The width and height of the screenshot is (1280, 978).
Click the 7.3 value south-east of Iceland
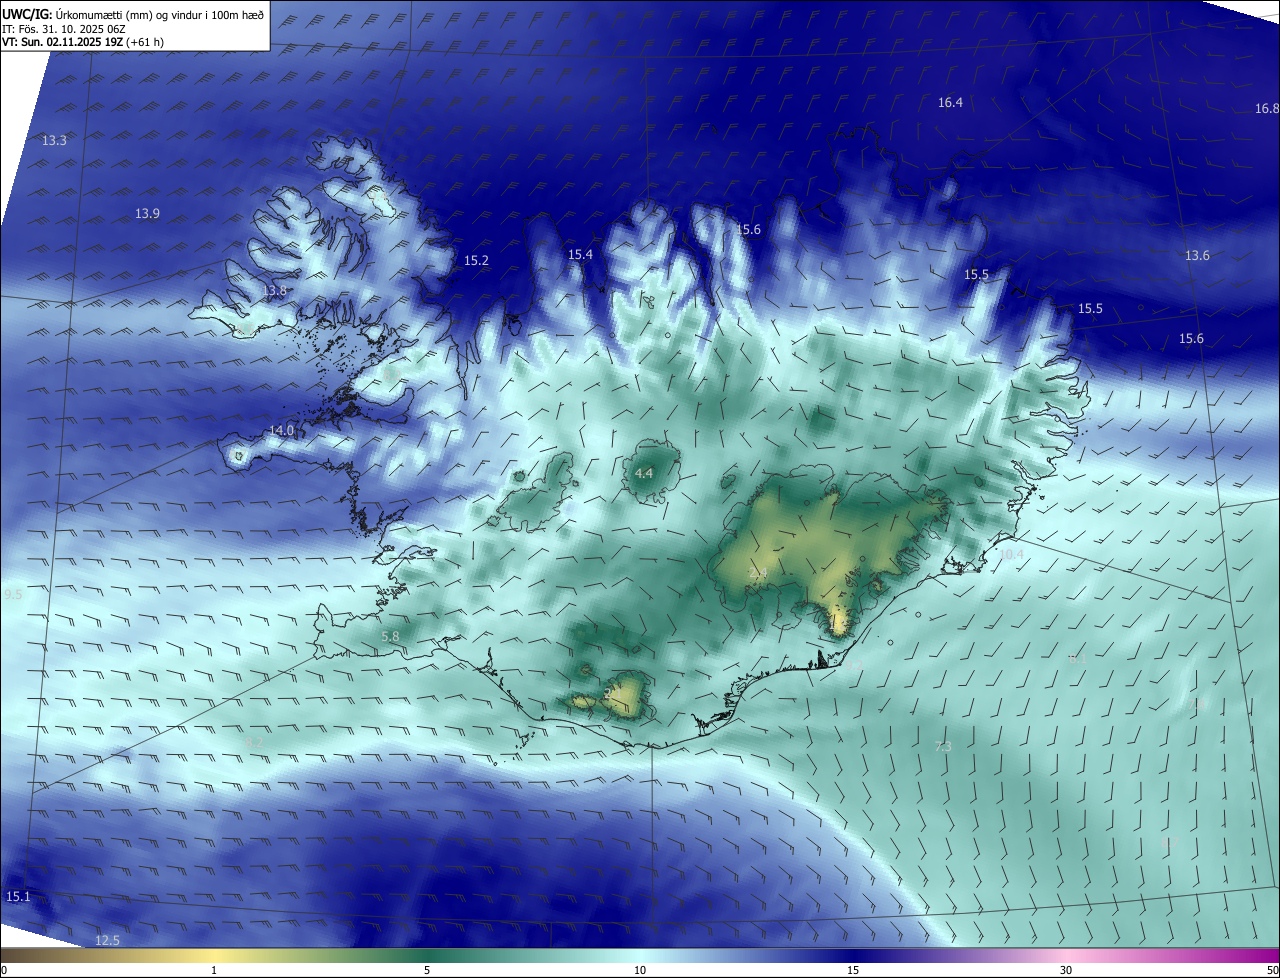point(942,746)
